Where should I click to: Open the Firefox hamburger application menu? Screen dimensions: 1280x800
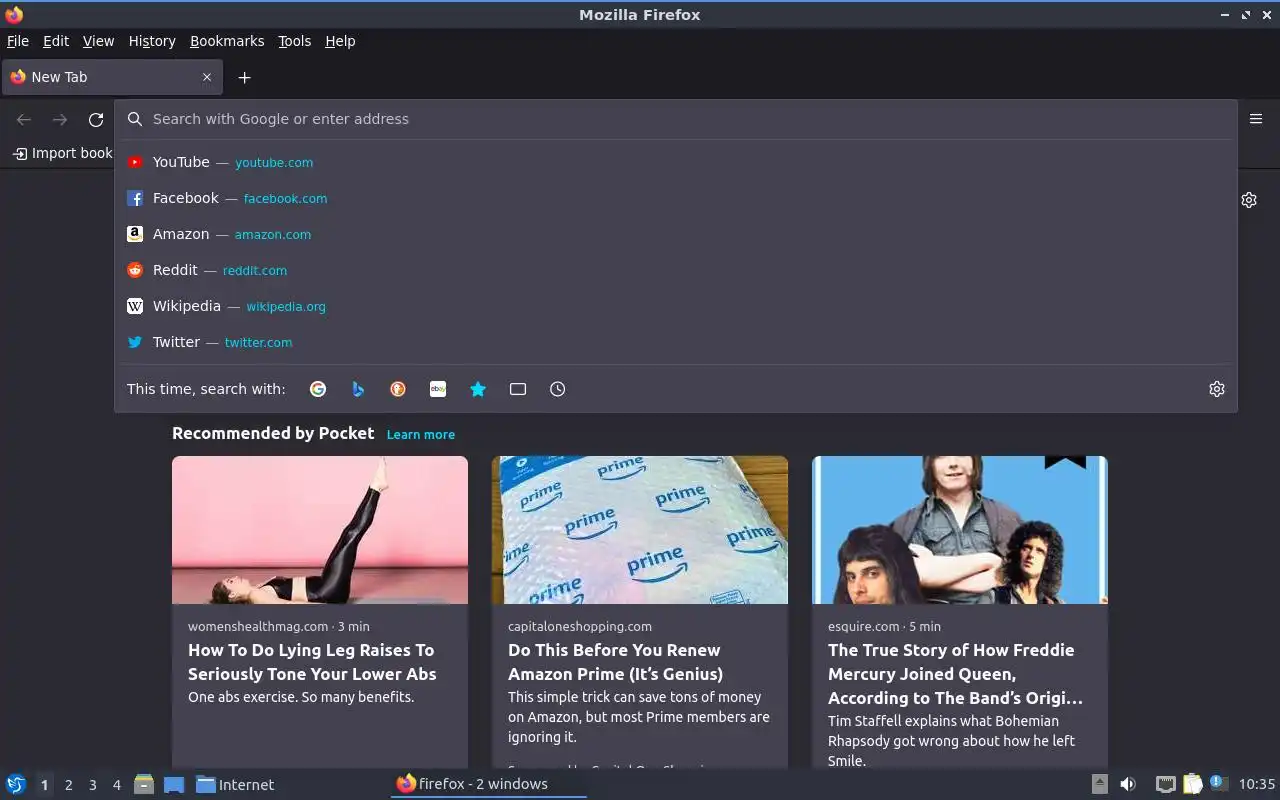[1256, 119]
